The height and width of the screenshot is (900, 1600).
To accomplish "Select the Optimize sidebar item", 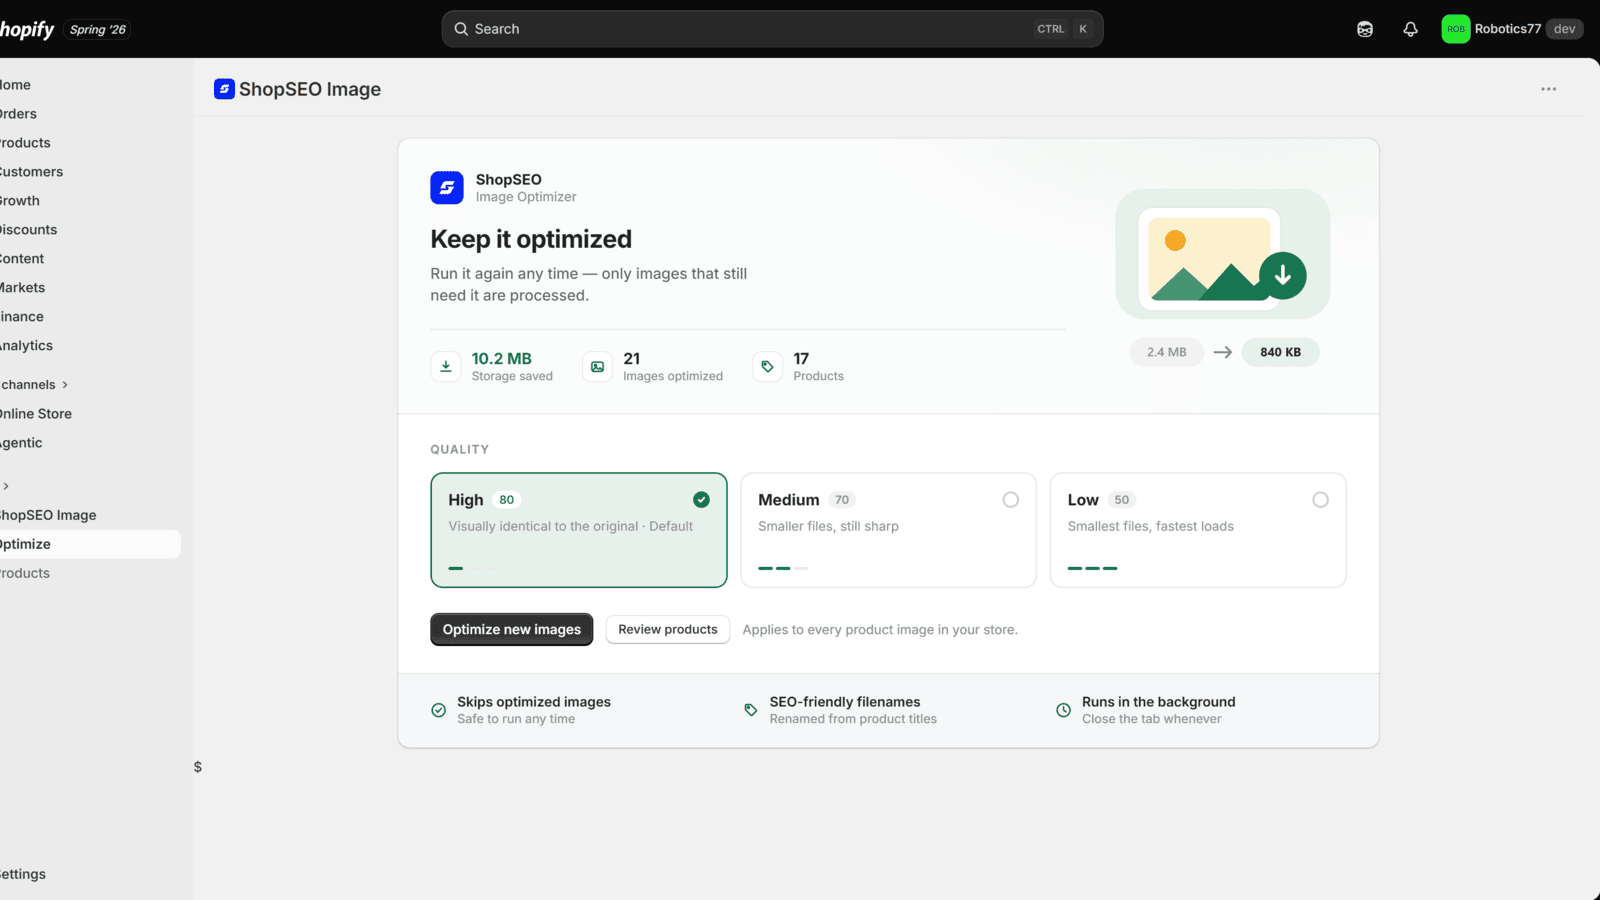I will 90,544.
